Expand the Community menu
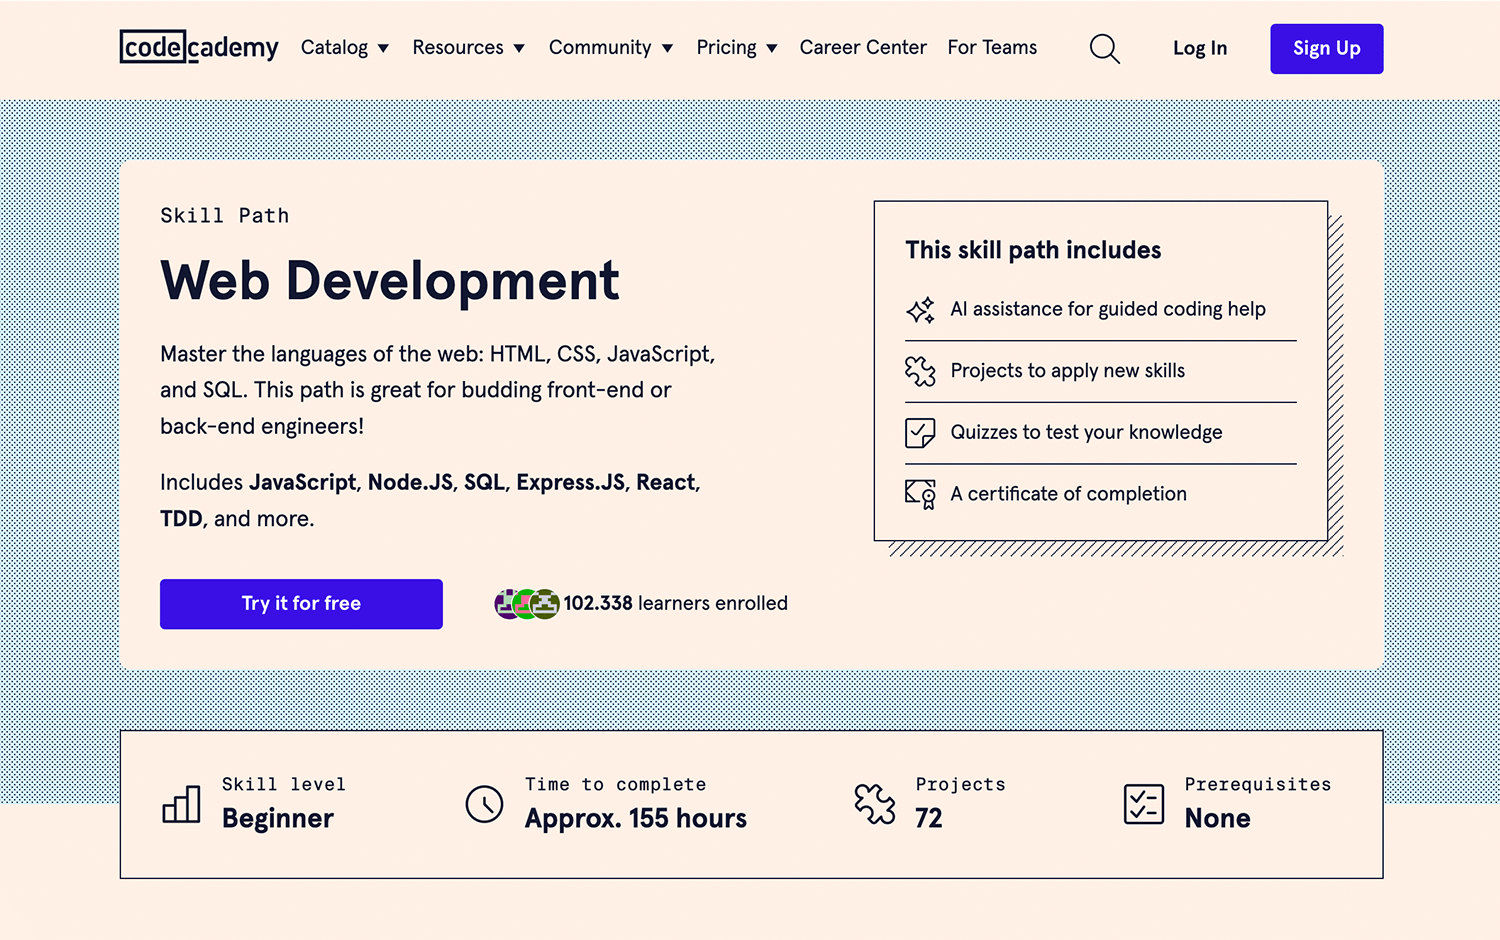 pos(610,48)
